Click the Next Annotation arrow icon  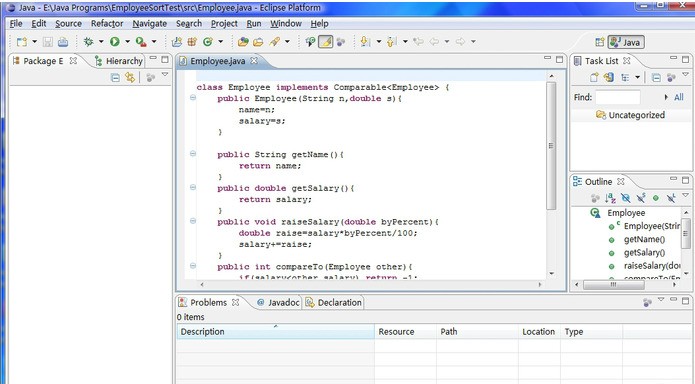366,42
